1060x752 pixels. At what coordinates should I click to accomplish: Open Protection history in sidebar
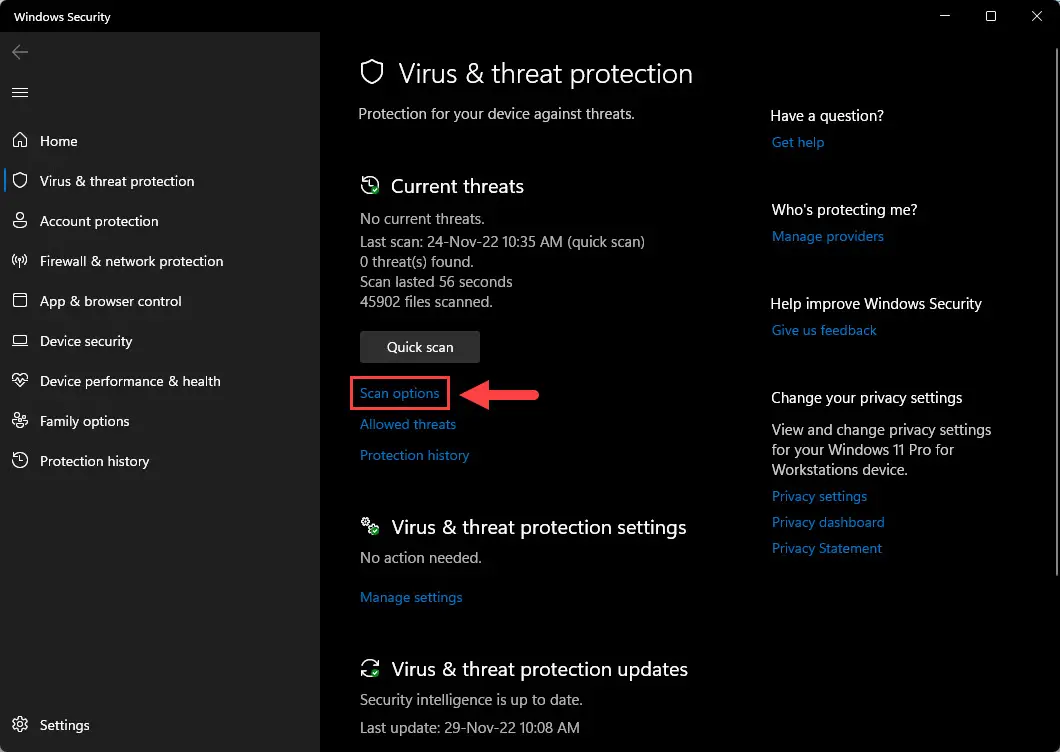pyautogui.click(x=95, y=461)
